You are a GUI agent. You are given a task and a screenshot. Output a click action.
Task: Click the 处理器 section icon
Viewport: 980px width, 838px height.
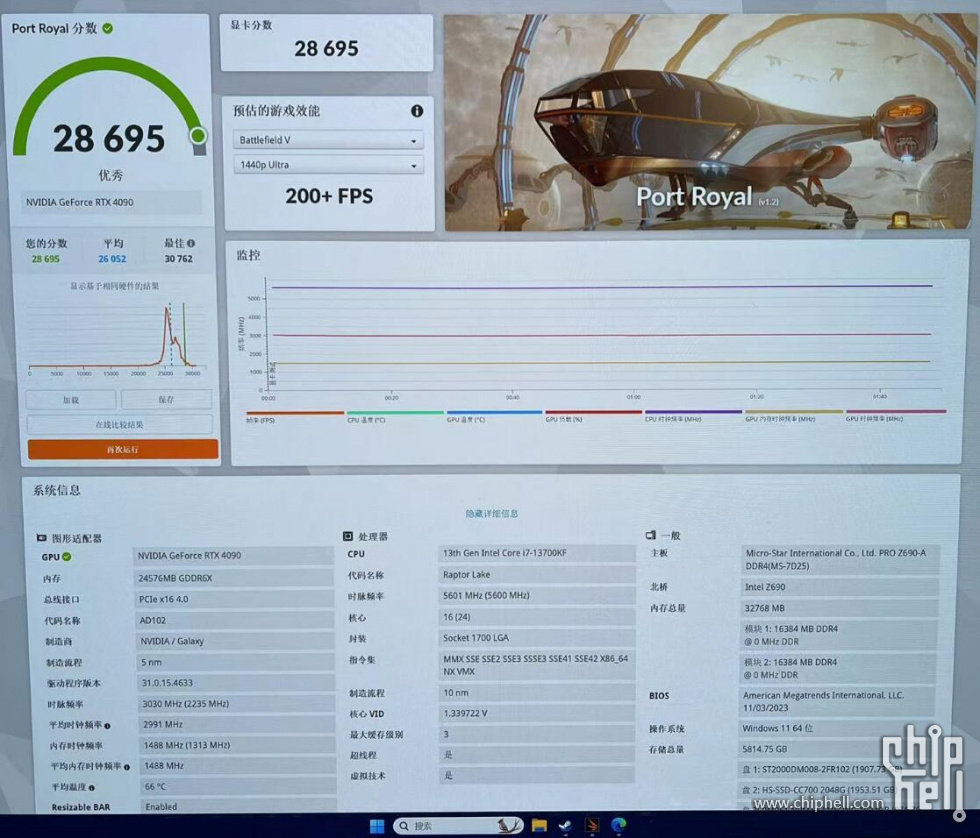(348, 536)
